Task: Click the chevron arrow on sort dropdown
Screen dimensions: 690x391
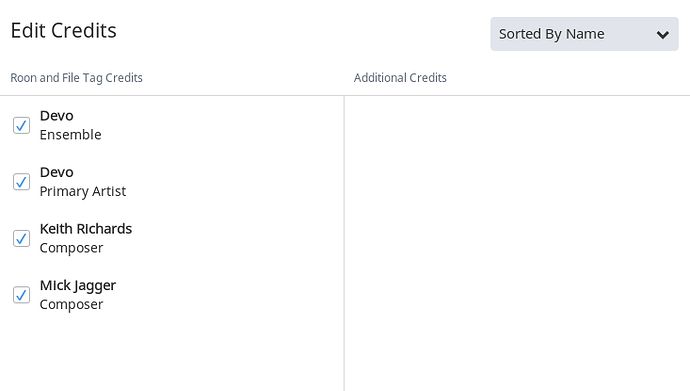Action: 663,35
